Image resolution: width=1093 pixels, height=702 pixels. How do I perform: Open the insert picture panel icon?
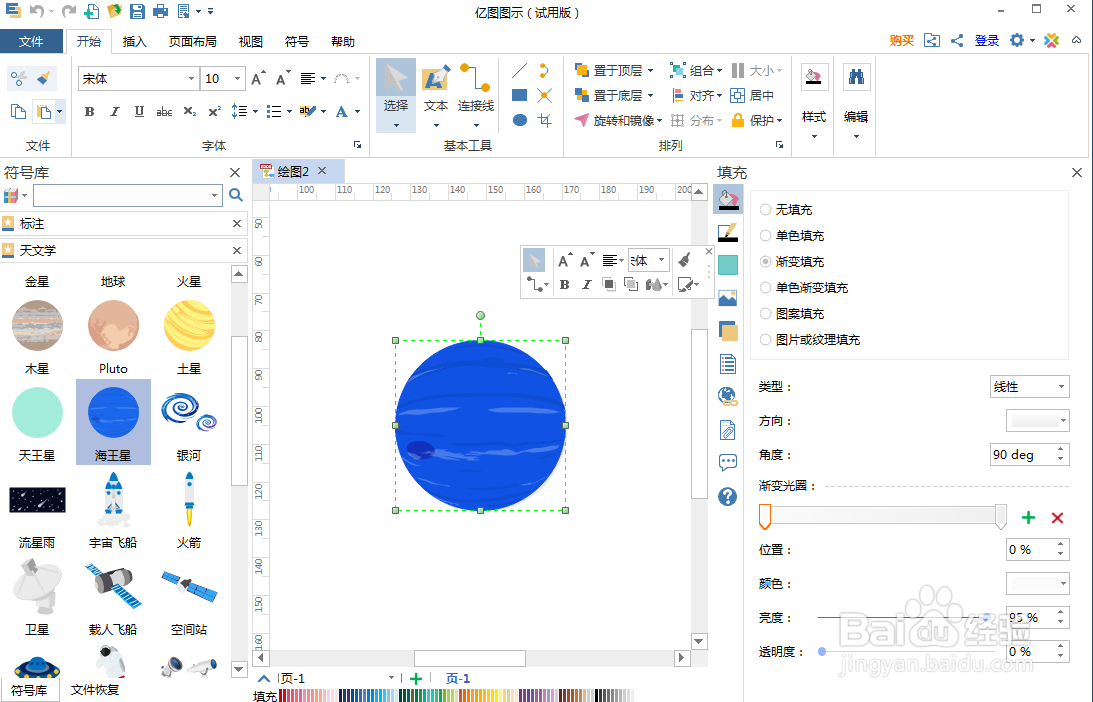pos(727,298)
